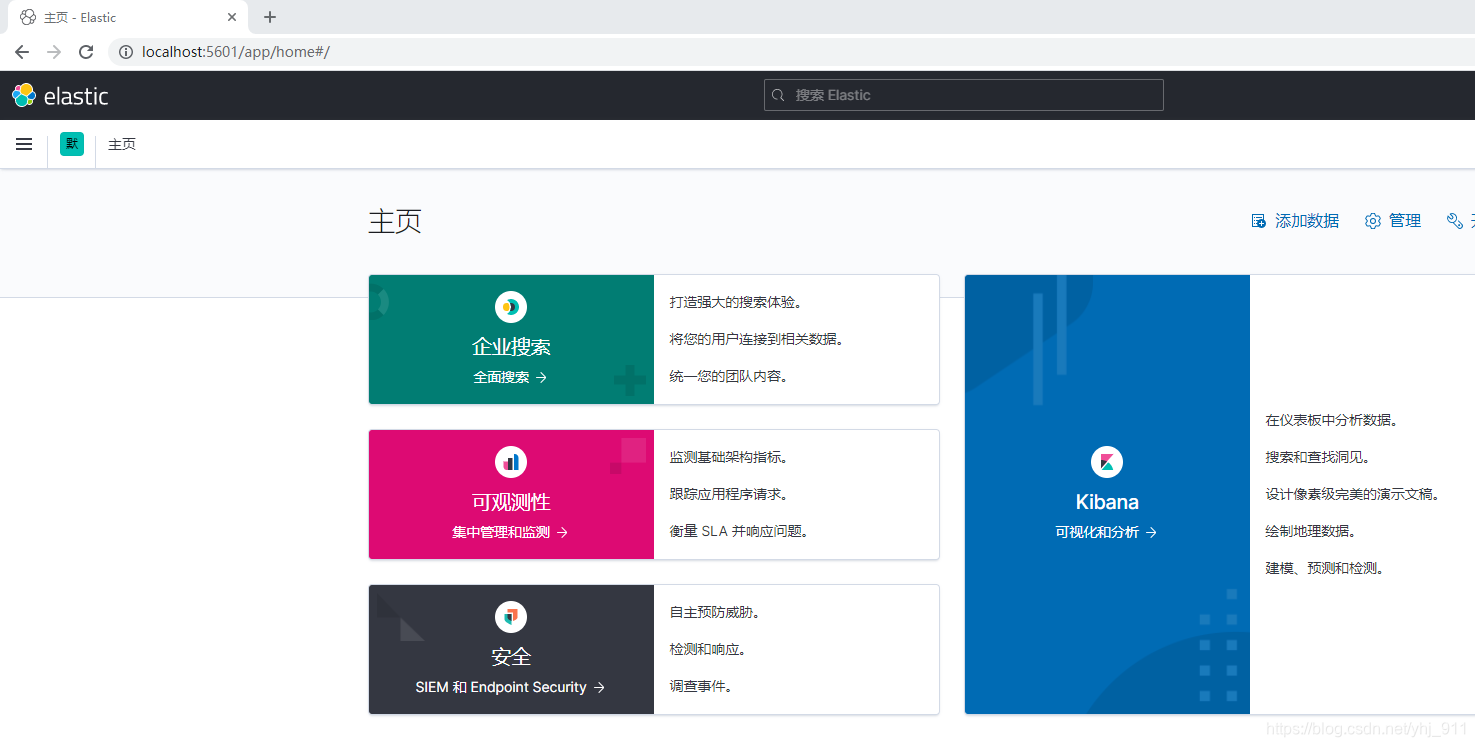This screenshot has height=747, width=1475.
Task: Click the site info icon in address bar
Action: pos(126,52)
